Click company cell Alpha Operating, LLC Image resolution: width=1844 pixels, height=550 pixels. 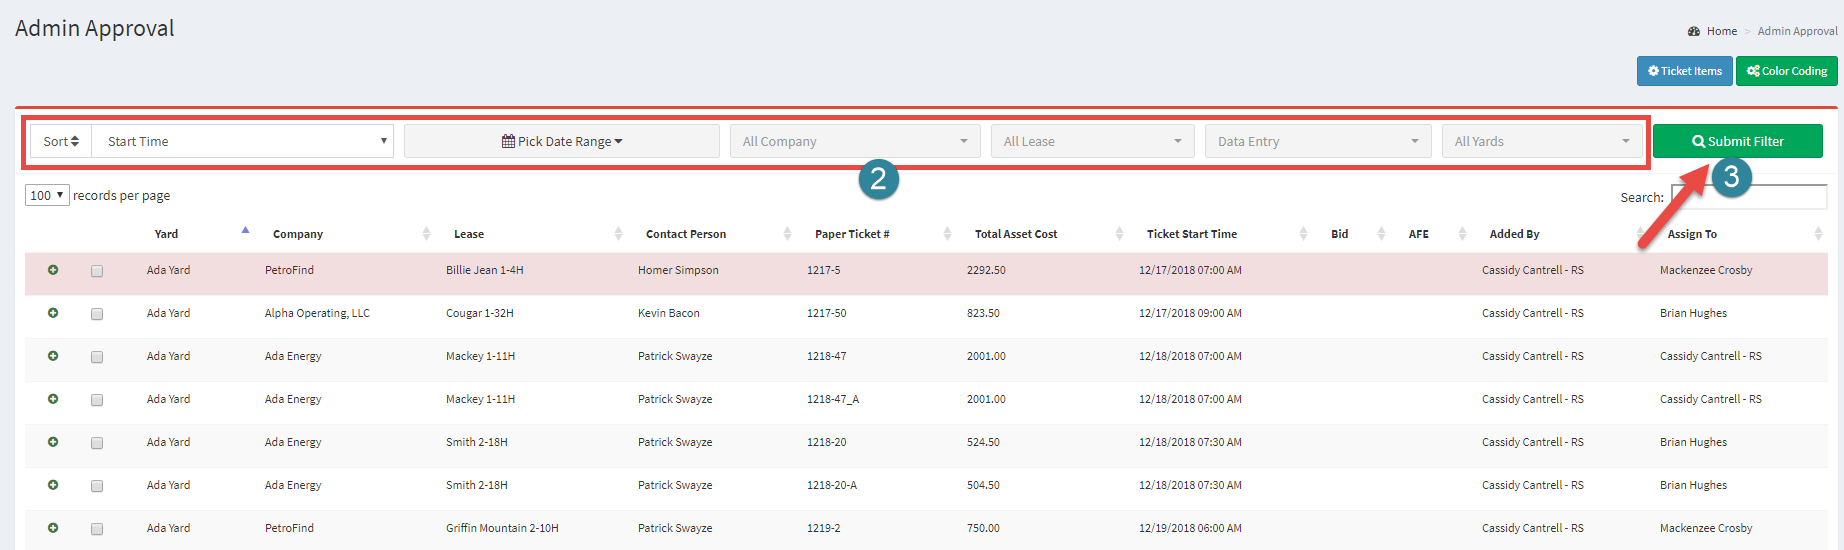[317, 313]
